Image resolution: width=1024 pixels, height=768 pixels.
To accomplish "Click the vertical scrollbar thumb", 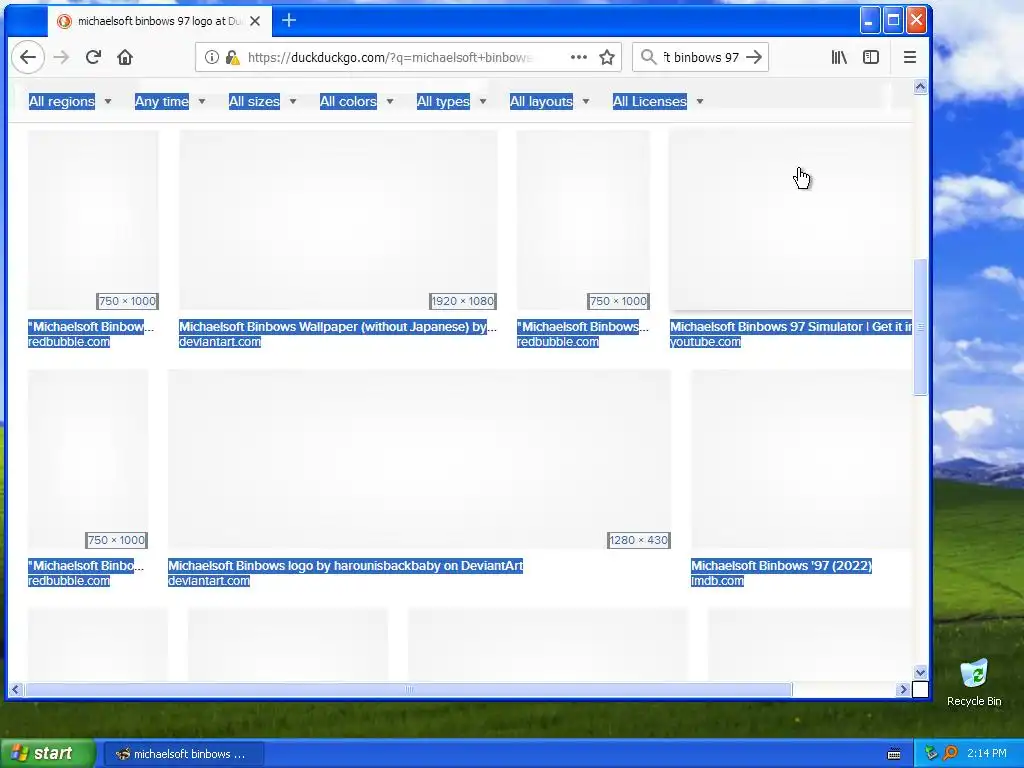I will point(920,327).
